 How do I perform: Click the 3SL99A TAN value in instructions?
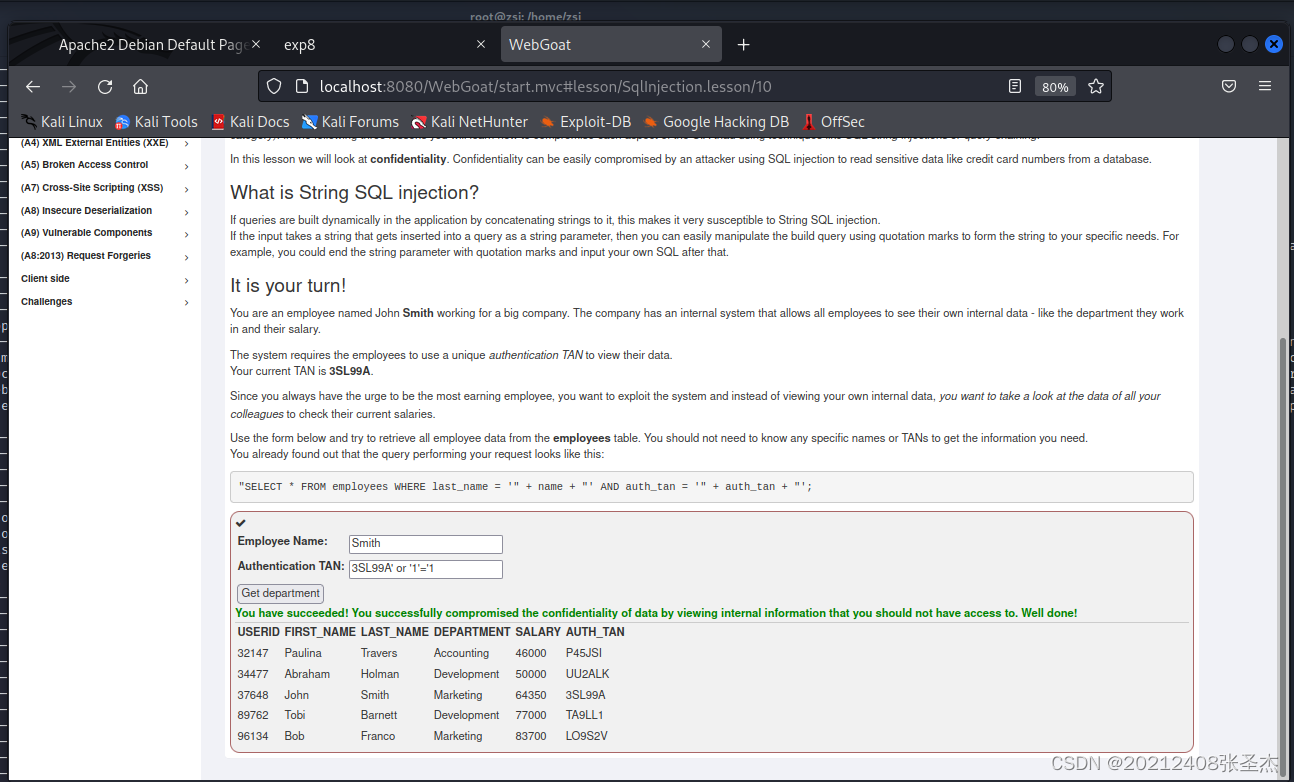point(350,371)
